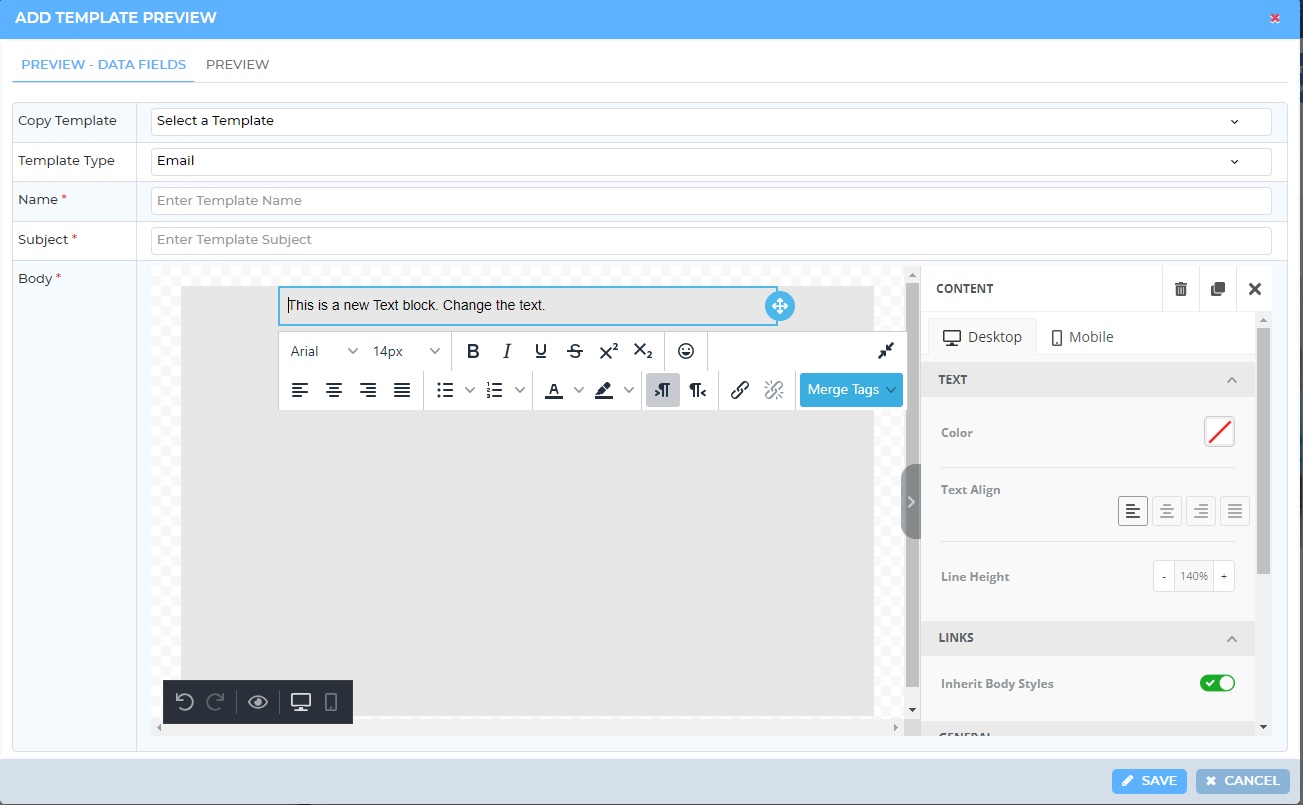Switch to the PREVIEW tab
This screenshot has width=1303, height=805.
[237, 64]
